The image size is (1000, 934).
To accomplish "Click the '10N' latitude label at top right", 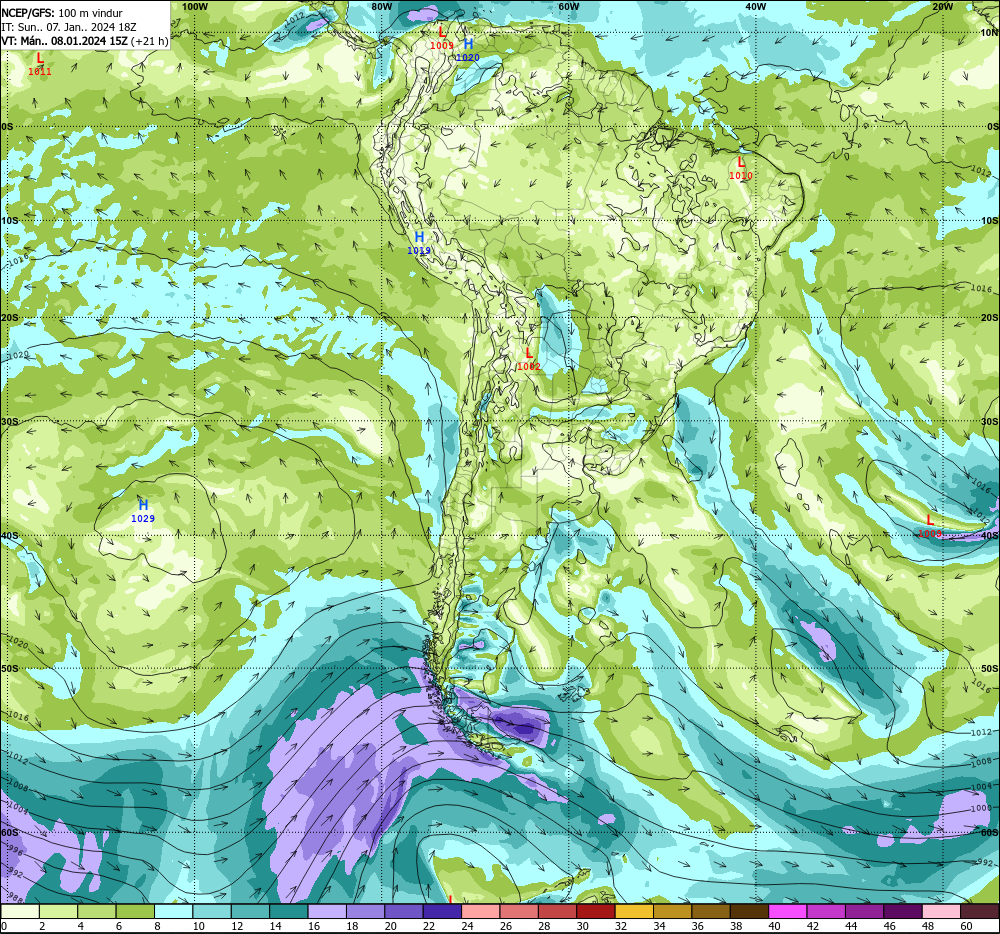I will 990,33.
